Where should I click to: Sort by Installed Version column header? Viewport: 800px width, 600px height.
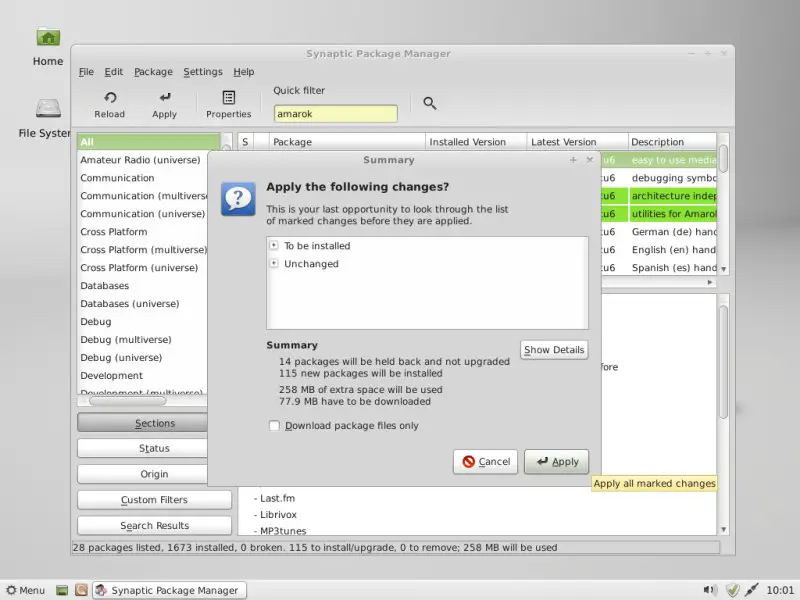pos(476,142)
